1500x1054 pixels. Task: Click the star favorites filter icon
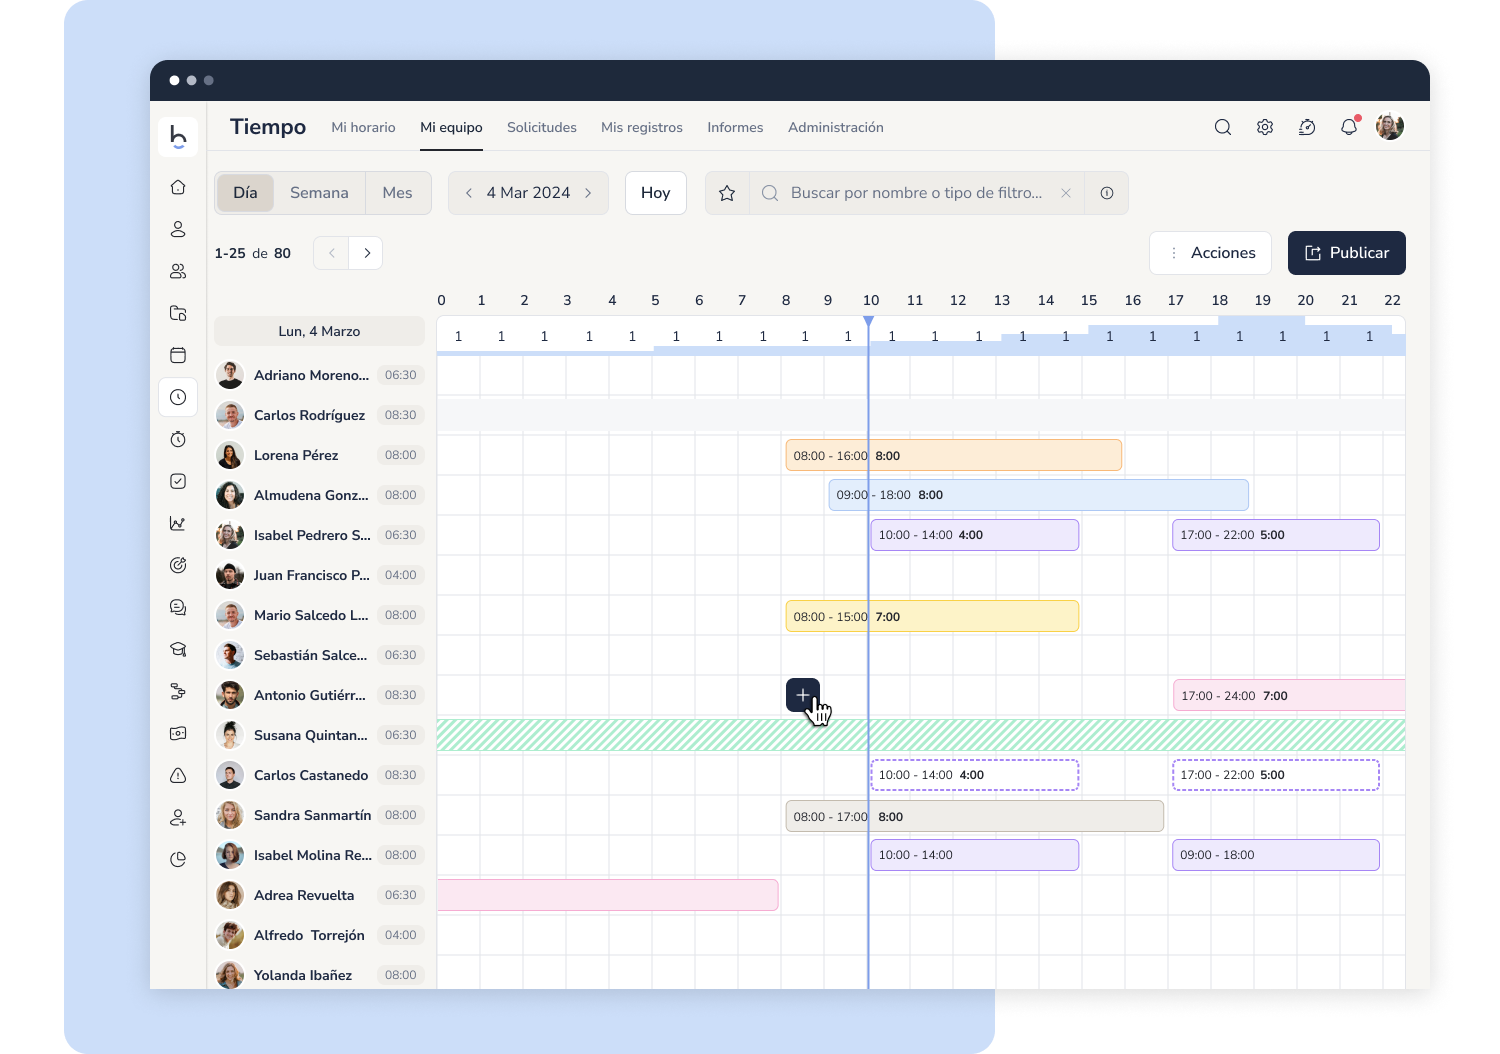coord(727,193)
